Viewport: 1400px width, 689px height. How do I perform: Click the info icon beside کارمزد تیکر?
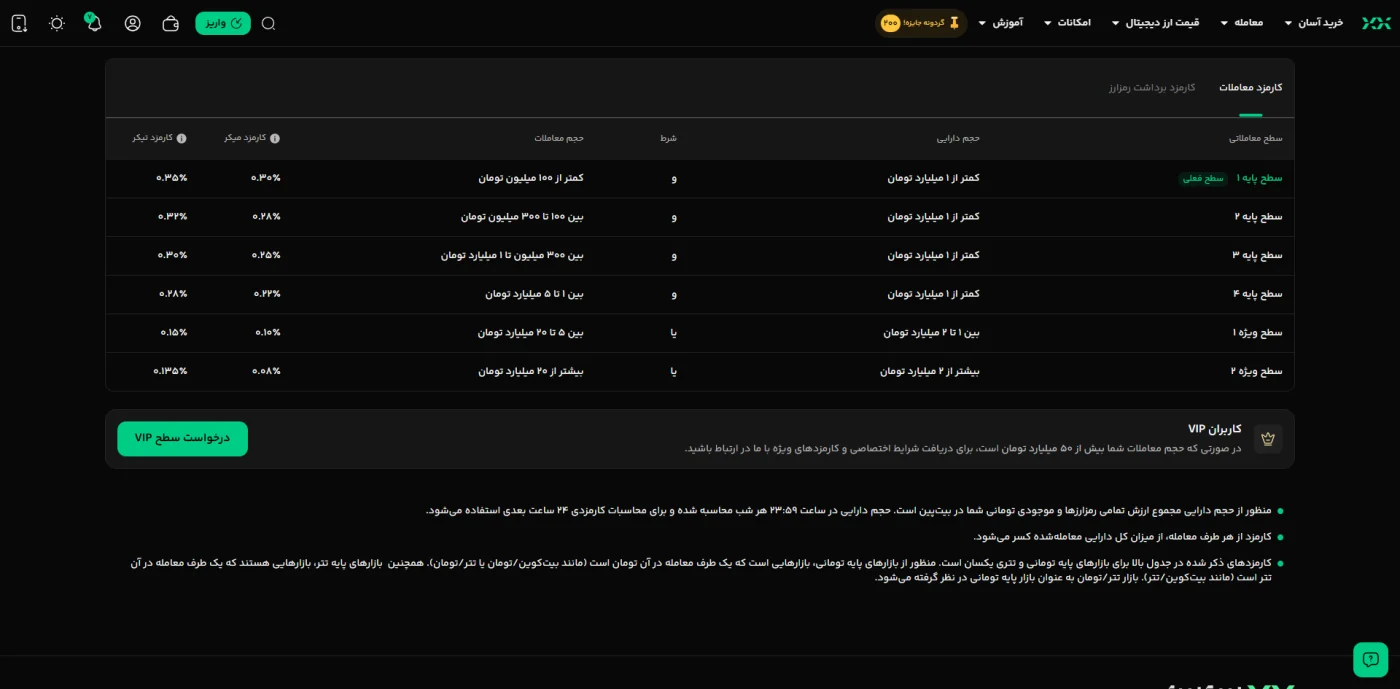tap(181, 138)
